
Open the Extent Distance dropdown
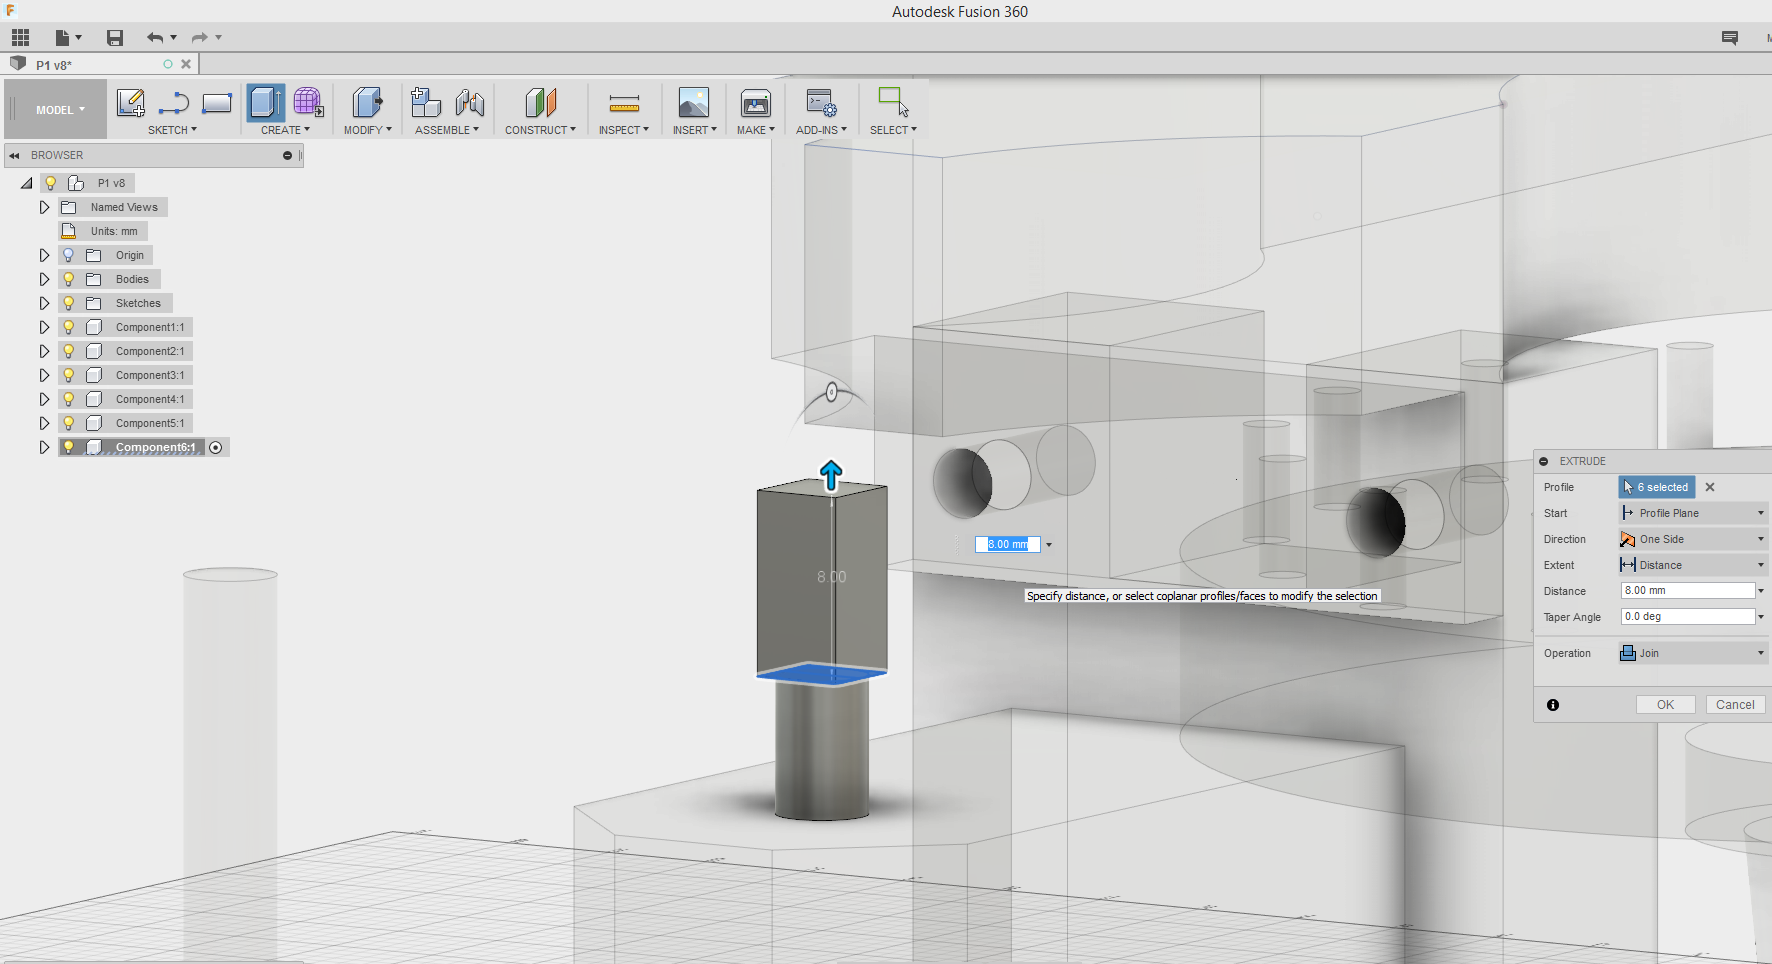[x=1693, y=565]
